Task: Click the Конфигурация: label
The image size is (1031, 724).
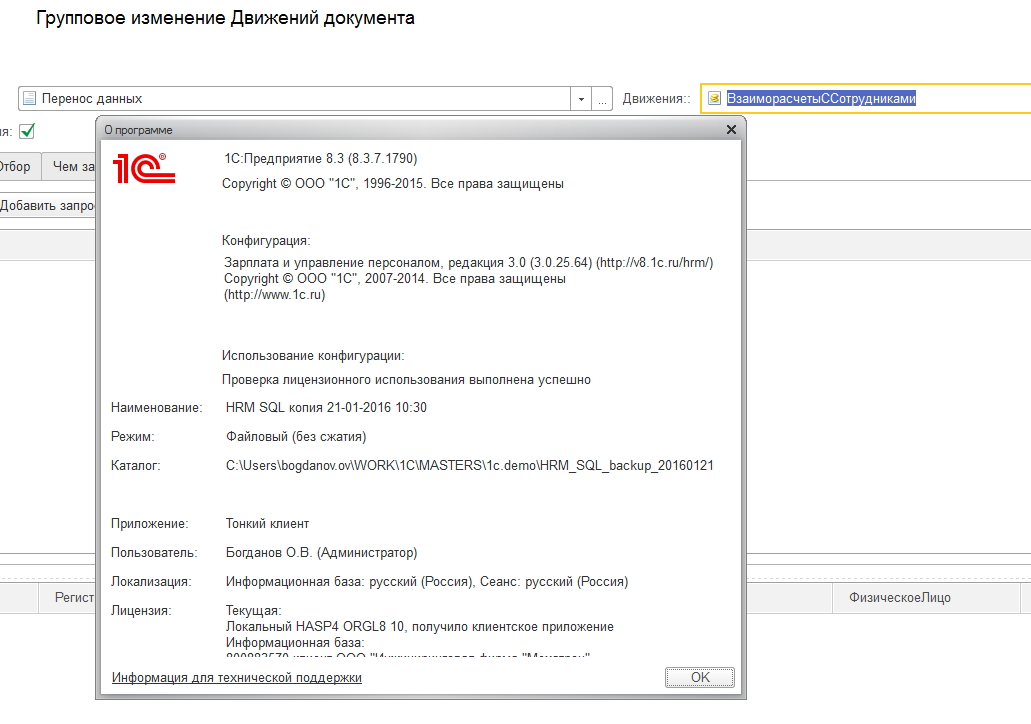Action: point(266,241)
